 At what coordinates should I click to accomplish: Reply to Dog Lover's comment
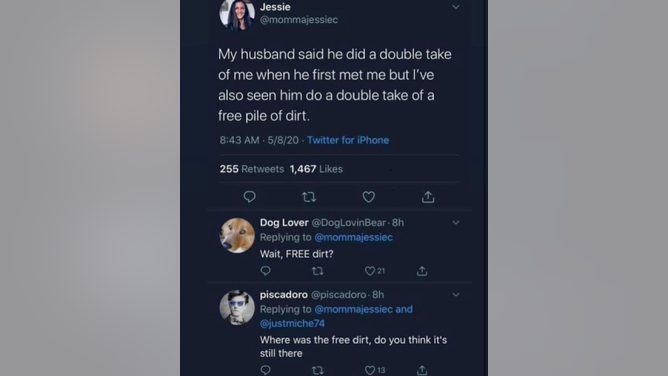click(265, 271)
